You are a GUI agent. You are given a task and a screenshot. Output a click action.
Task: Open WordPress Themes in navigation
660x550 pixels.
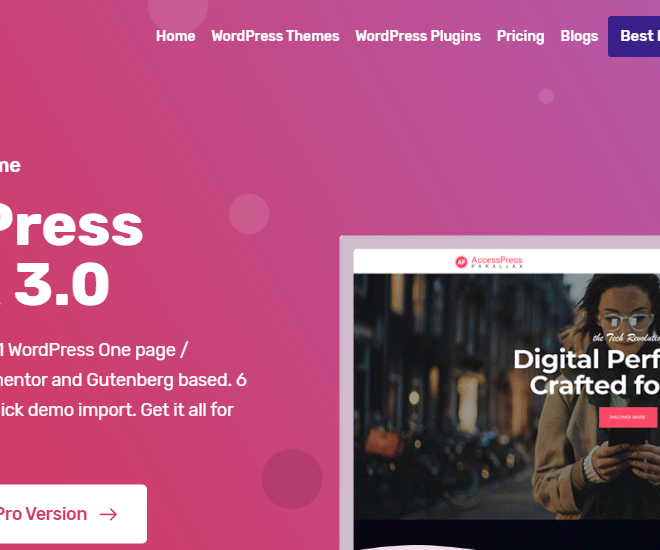[x=275, y=36]
